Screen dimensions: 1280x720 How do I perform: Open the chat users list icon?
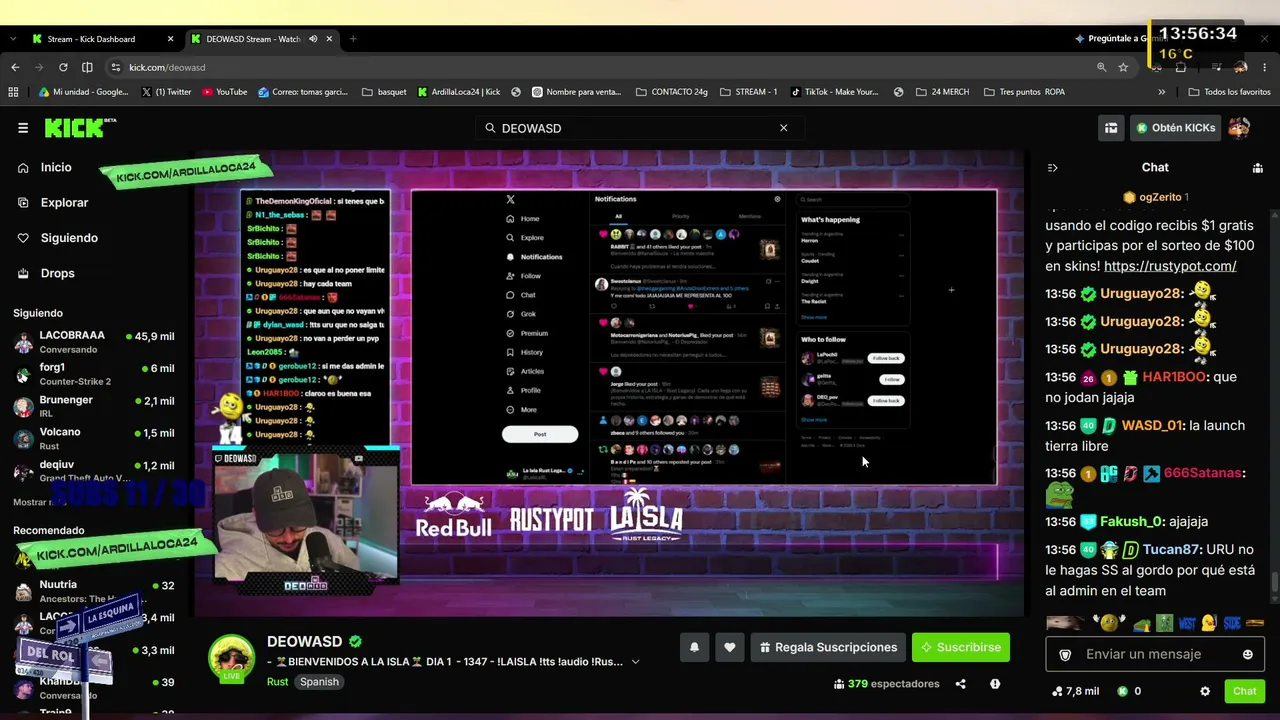pyautogui.click(x=1257, y=168)
